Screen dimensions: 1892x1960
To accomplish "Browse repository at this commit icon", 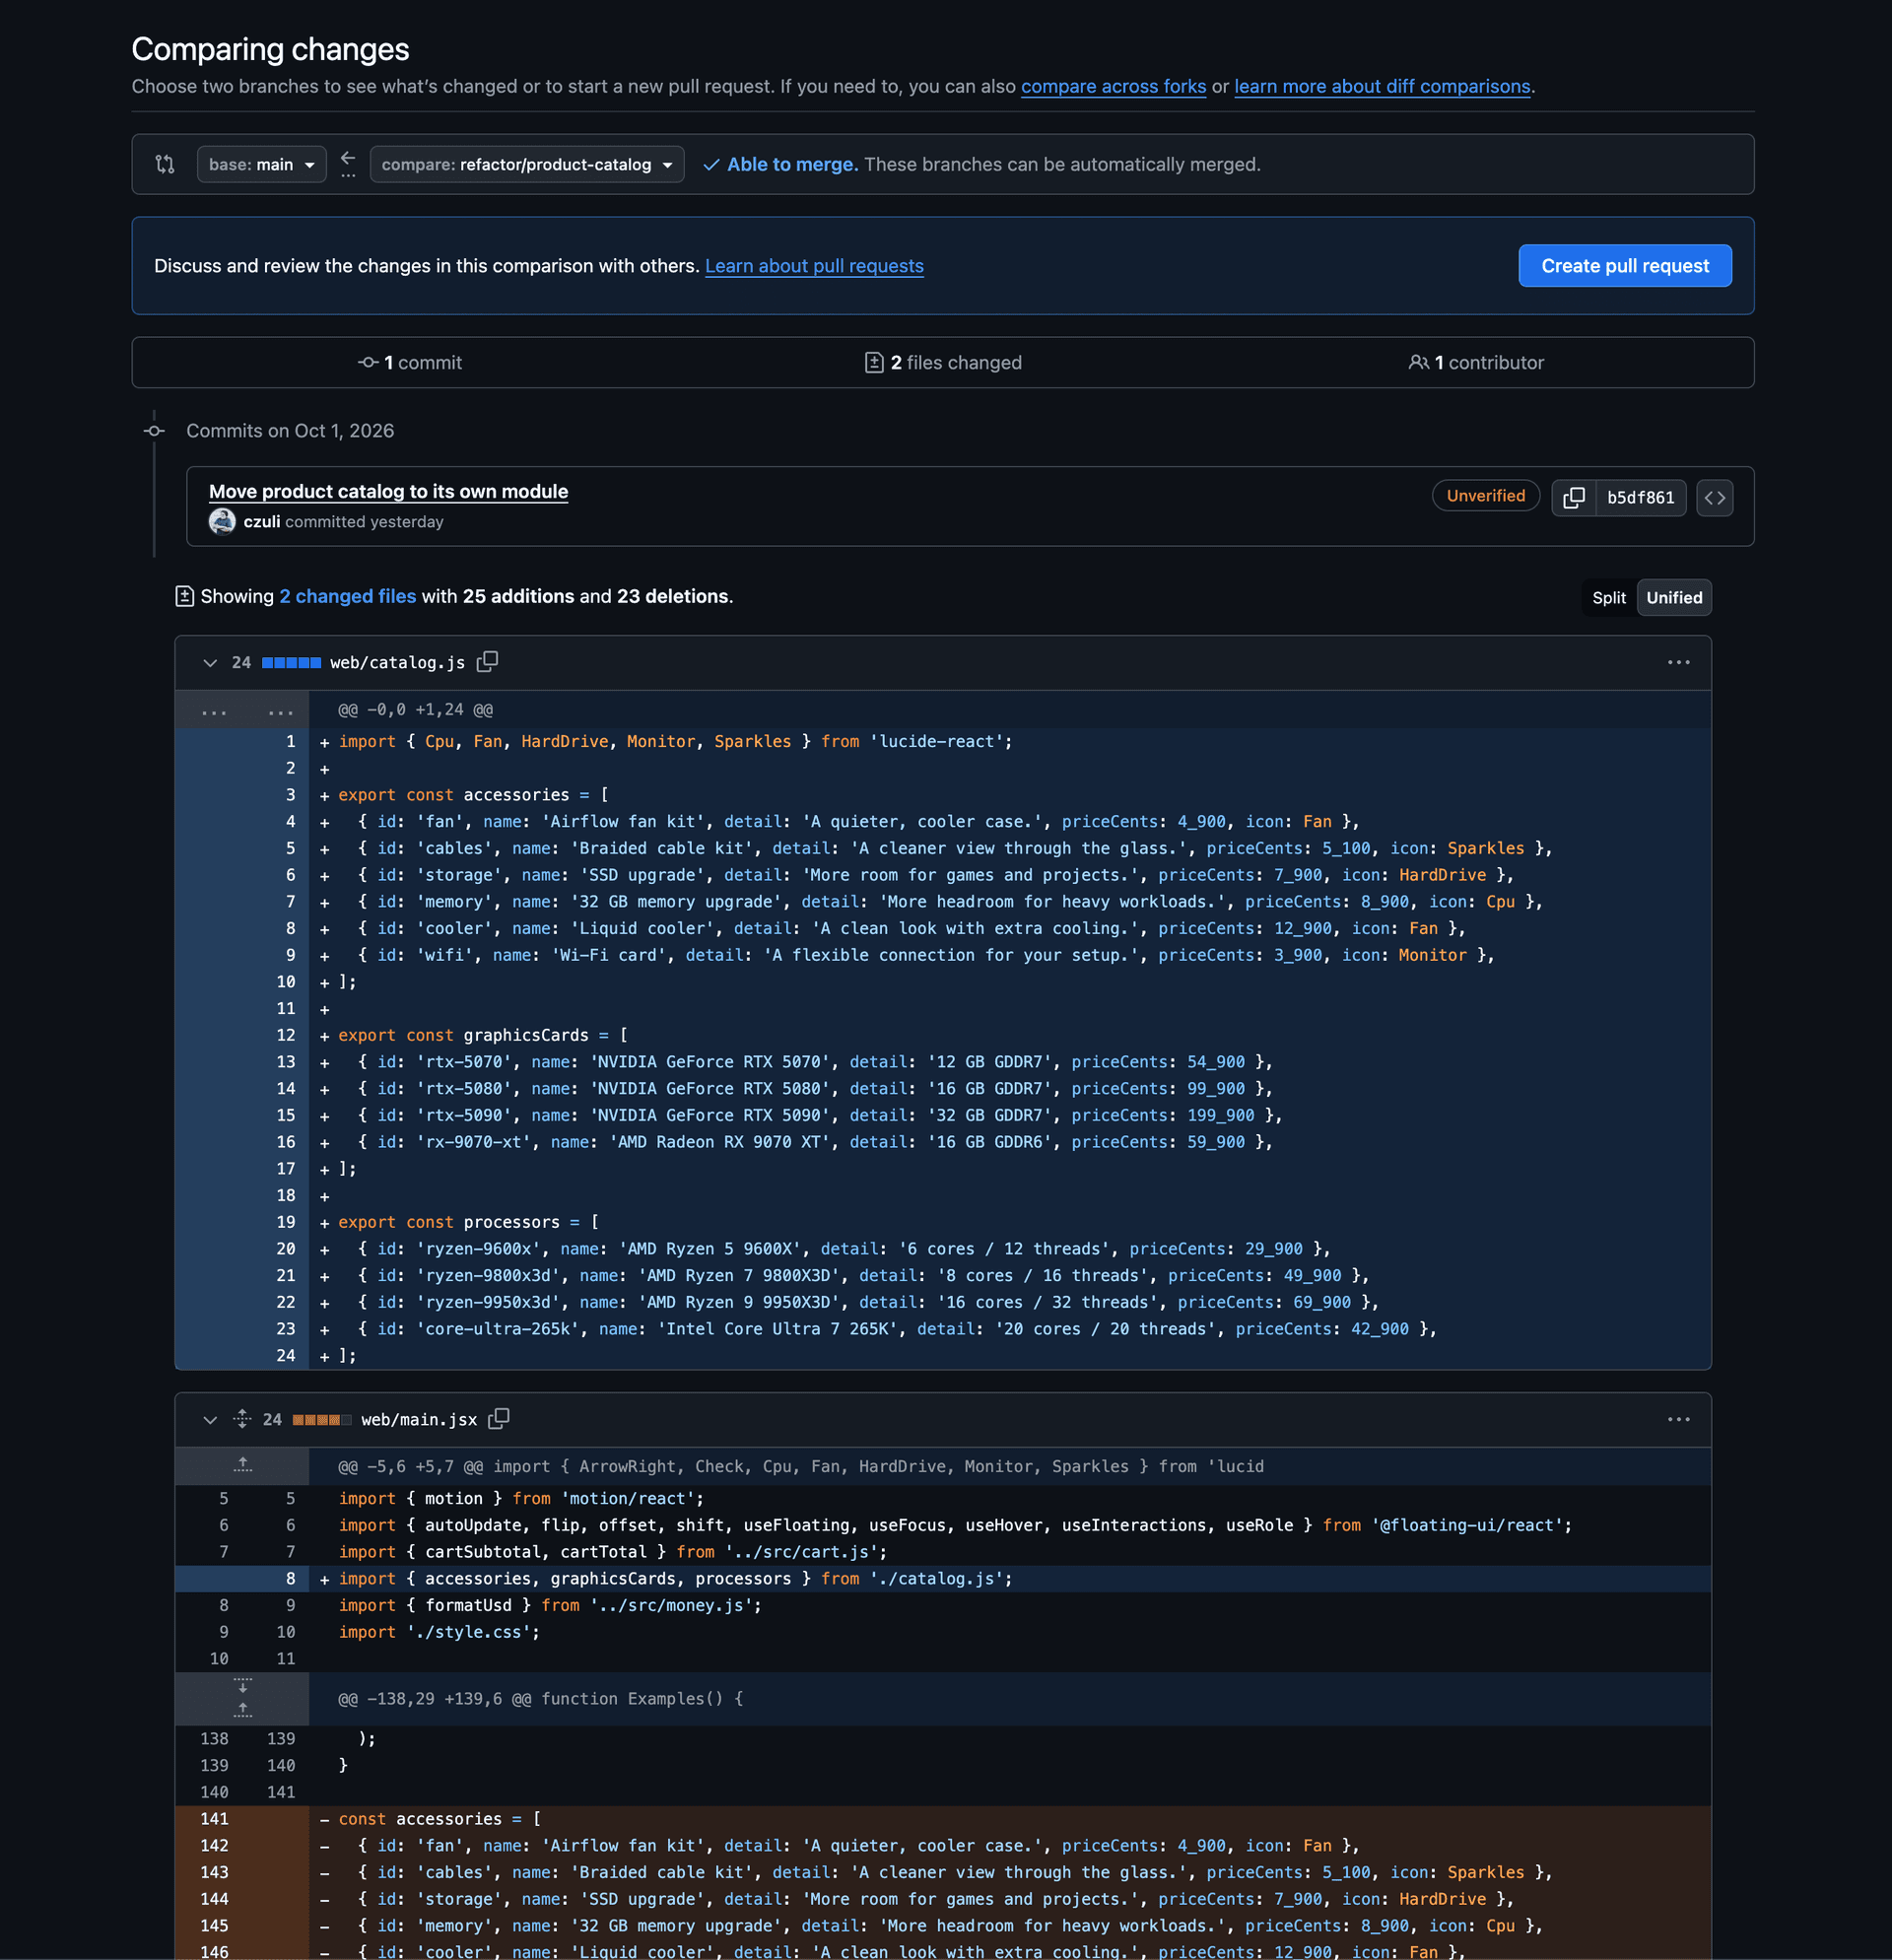I will click(x=1714, y=498).
